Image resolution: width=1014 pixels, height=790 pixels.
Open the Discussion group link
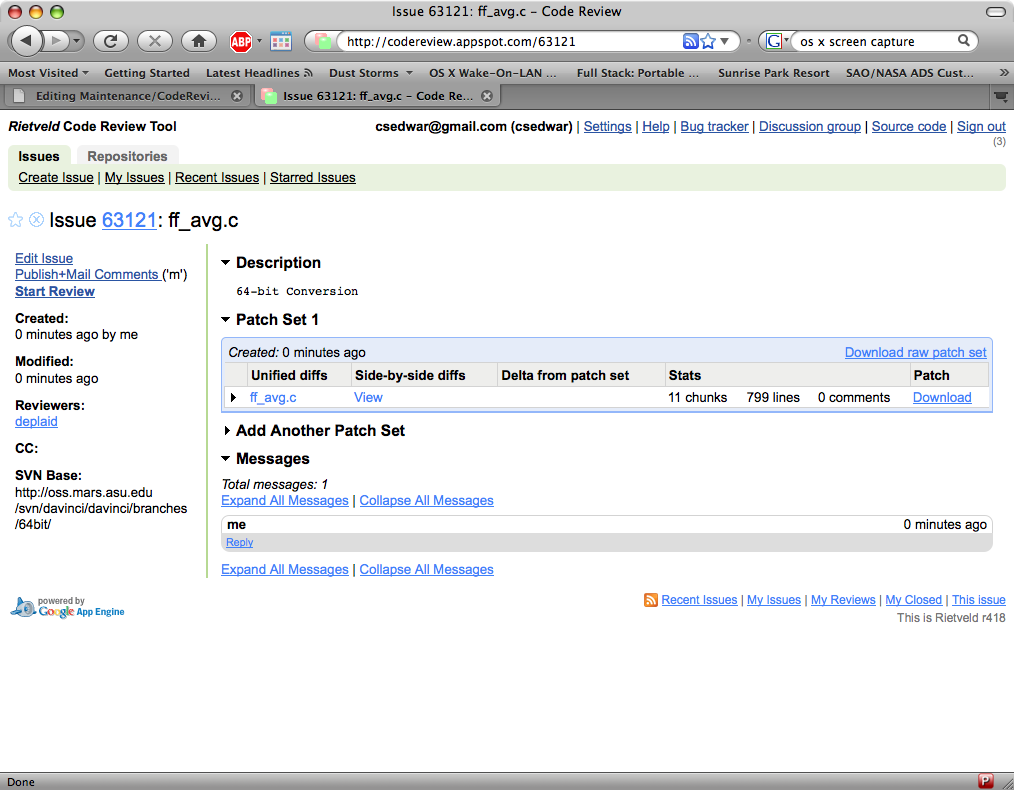pos(810,127)
